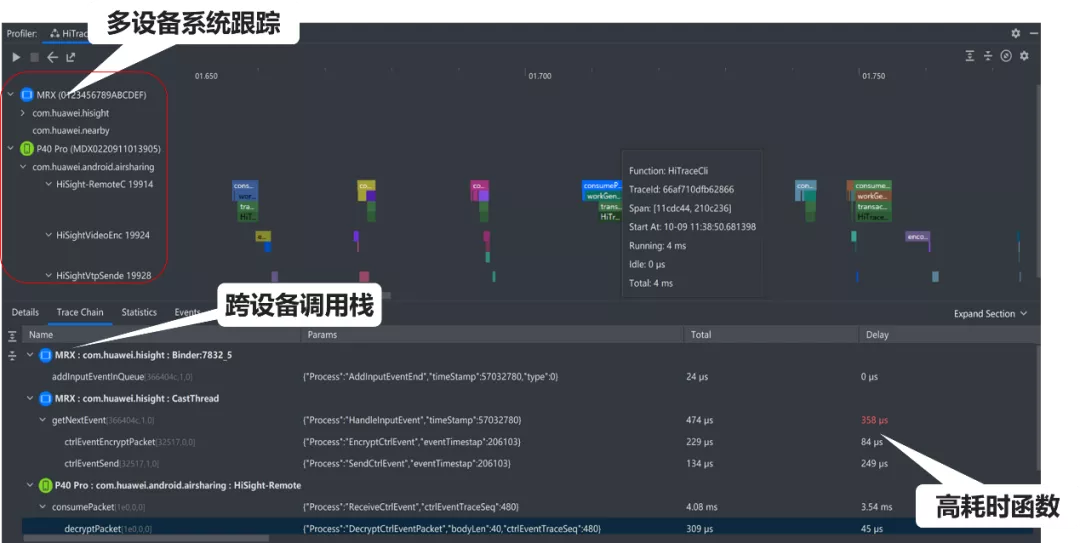Click the 4.08 ms total value
Image resolution: width=1080 pixels, height=543 pixels.
pyautogui.click(x=701, y=506)
